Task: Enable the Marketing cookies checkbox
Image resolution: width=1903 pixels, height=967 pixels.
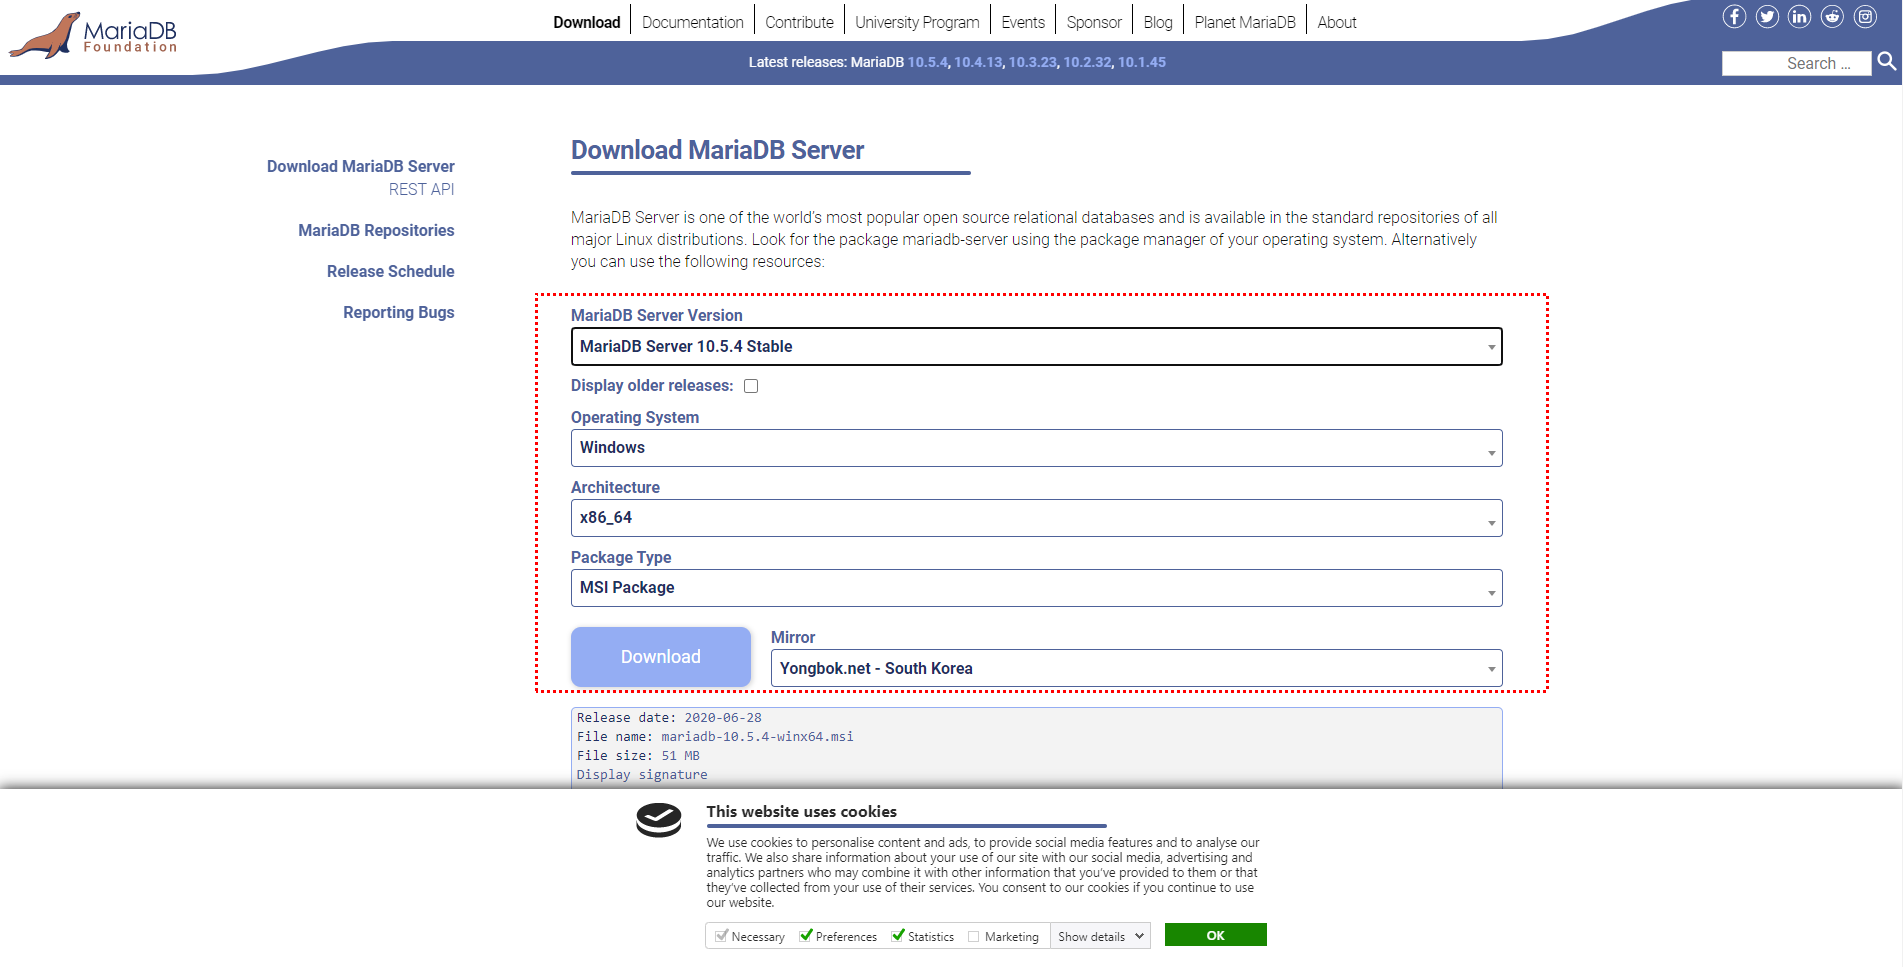Action: click(973, 937)
